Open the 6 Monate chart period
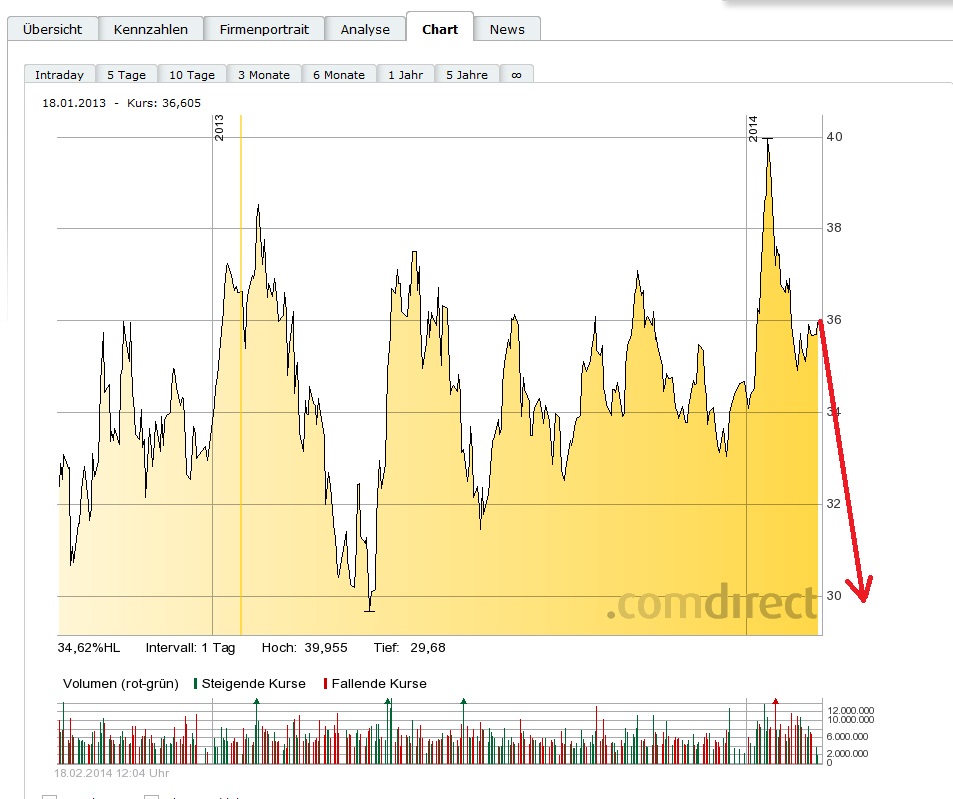This screenshot has width=953, height=799. [x=337, y=74]
